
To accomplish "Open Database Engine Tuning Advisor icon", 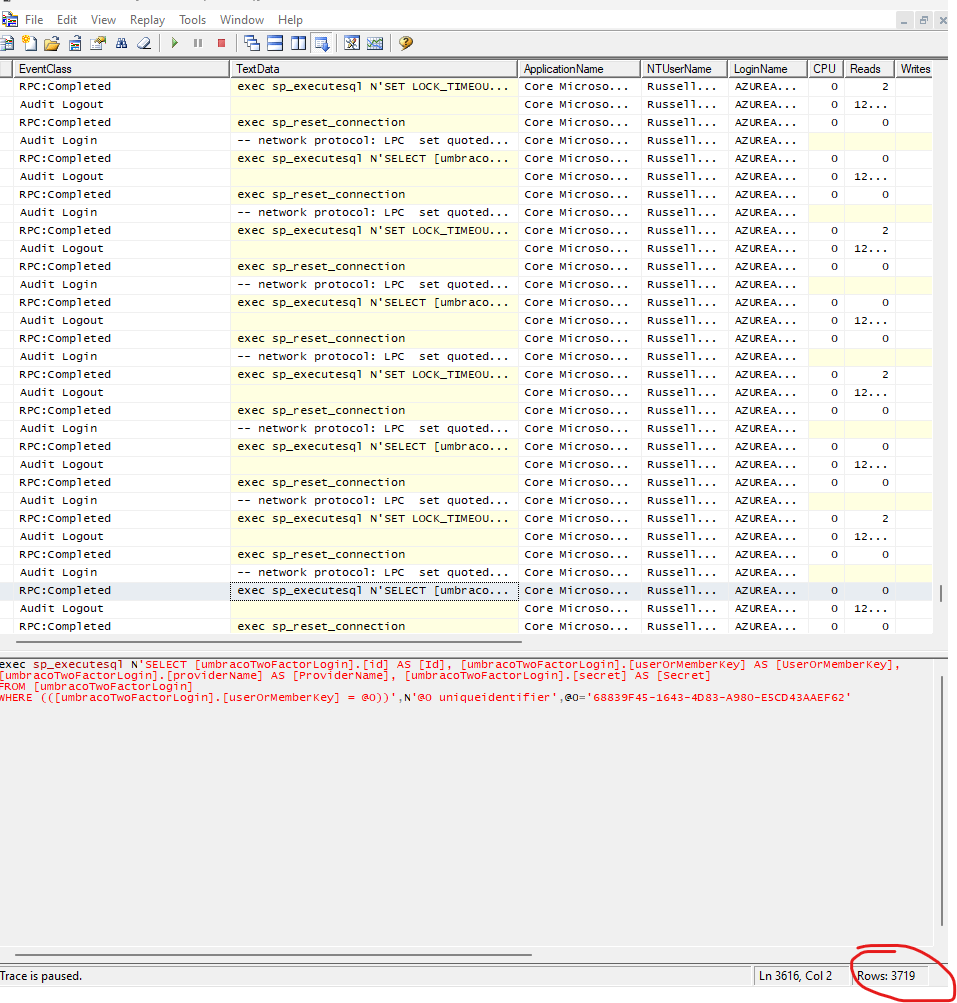I will [352, 43].
